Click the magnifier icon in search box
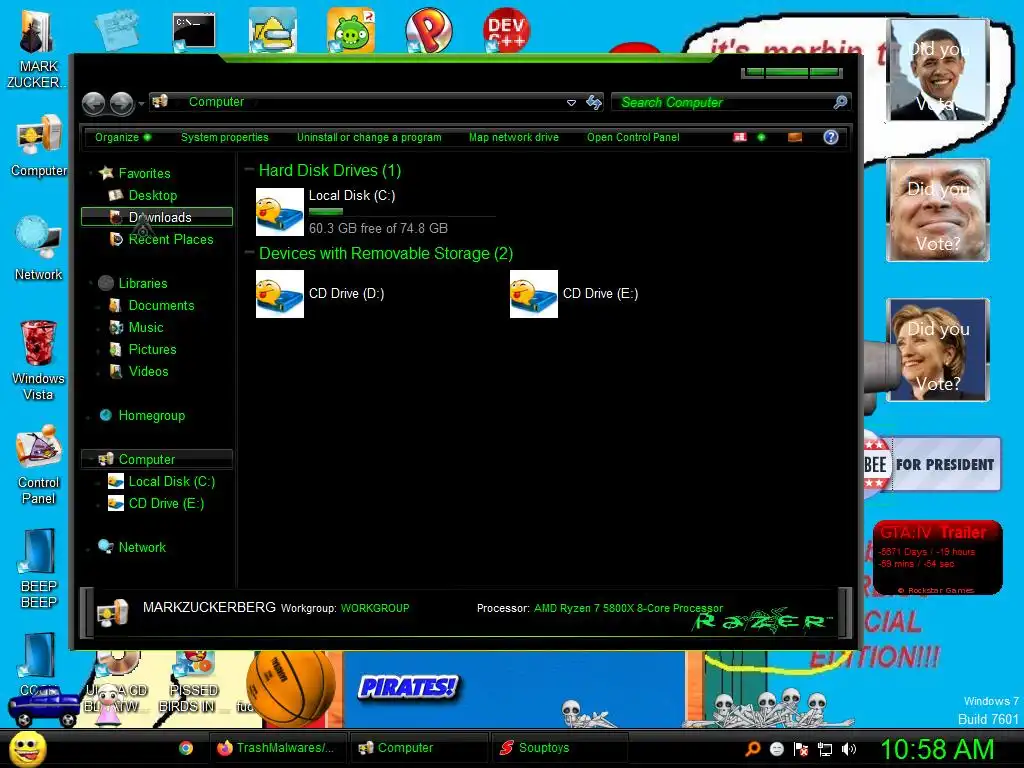This screenshot has height=768, width=1024. [840, 102]
